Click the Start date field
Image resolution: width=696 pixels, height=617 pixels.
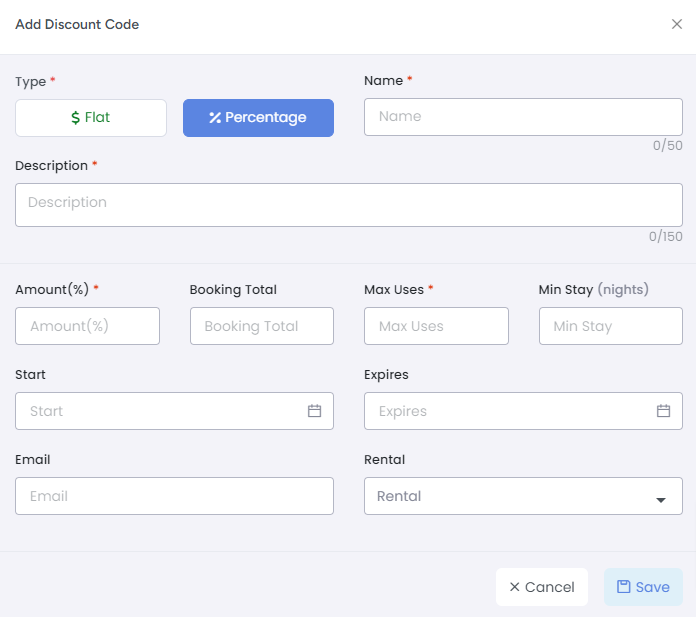point(174,411)
